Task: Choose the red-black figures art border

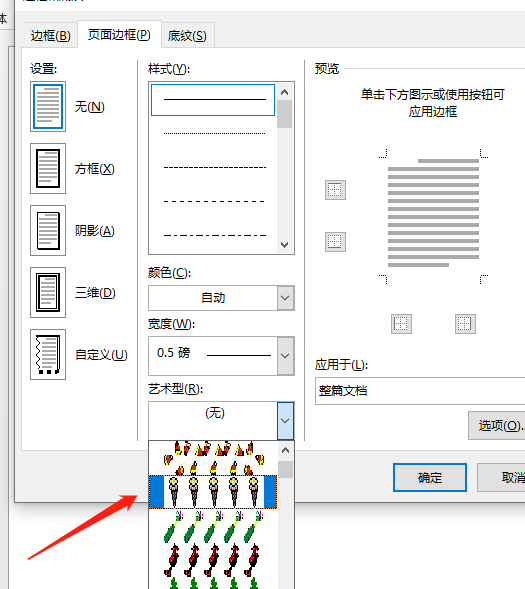Action: (213, 560)
